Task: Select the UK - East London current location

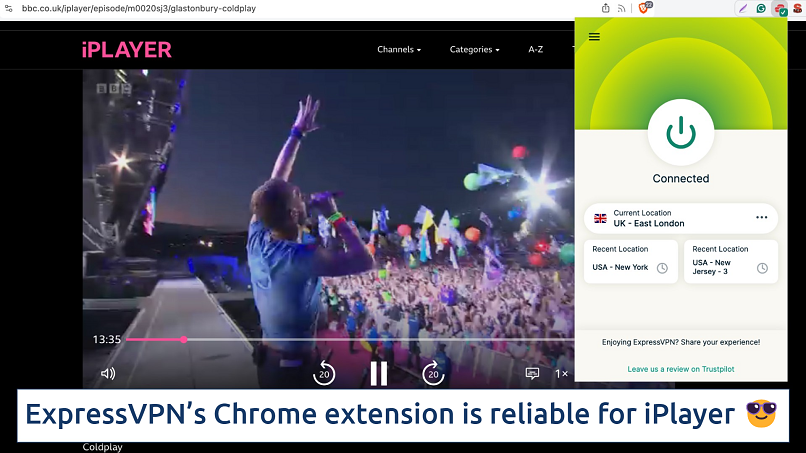Action: click(681, 218)
